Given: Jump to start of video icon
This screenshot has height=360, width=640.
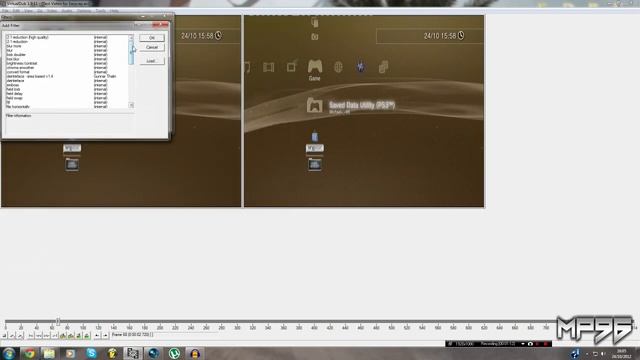Looking at the screenshot, I should pos(31,335).
